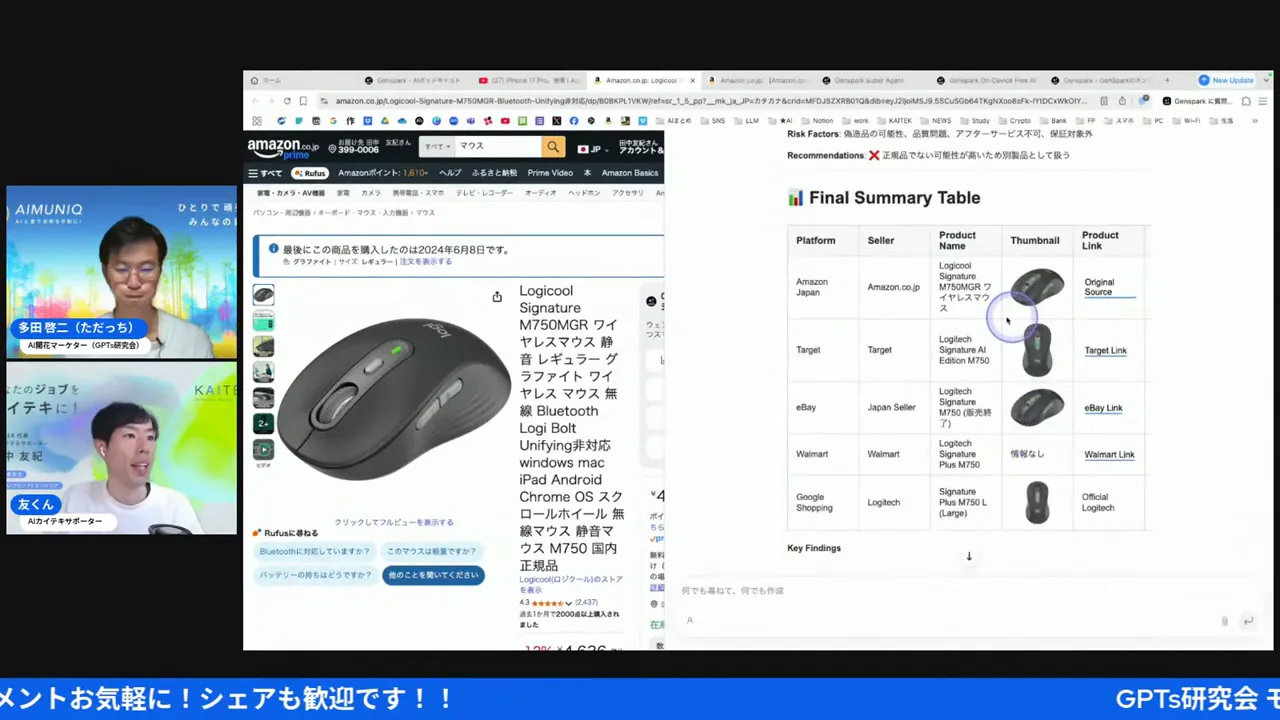Click the Amazon search magnifier button
The height and width of the screenshot is (720, 1280).
(x=553, y=147)
